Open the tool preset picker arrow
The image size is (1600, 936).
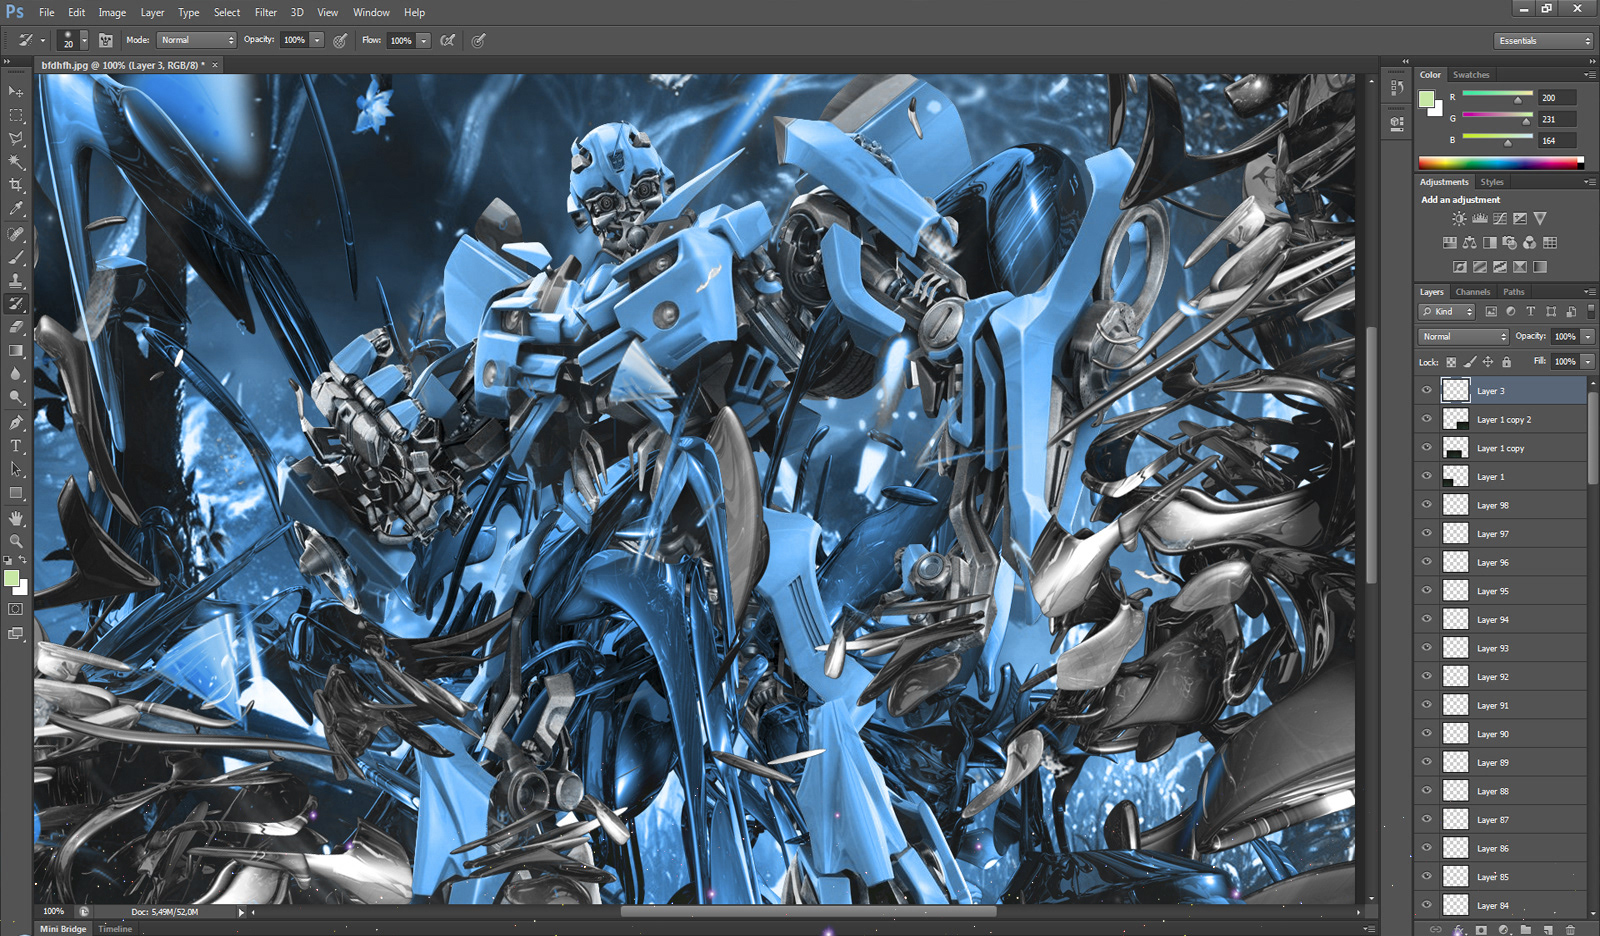(x=43, y=41)
